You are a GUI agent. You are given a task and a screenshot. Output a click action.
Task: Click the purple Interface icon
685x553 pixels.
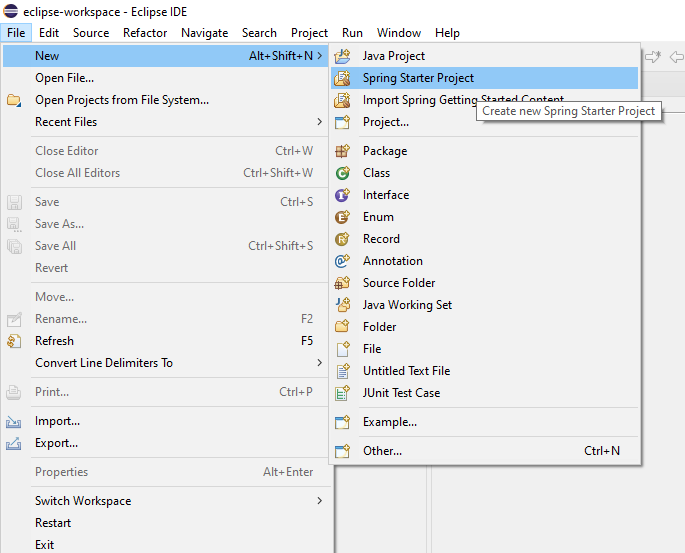pyautogui.click(x=342, y=195)
